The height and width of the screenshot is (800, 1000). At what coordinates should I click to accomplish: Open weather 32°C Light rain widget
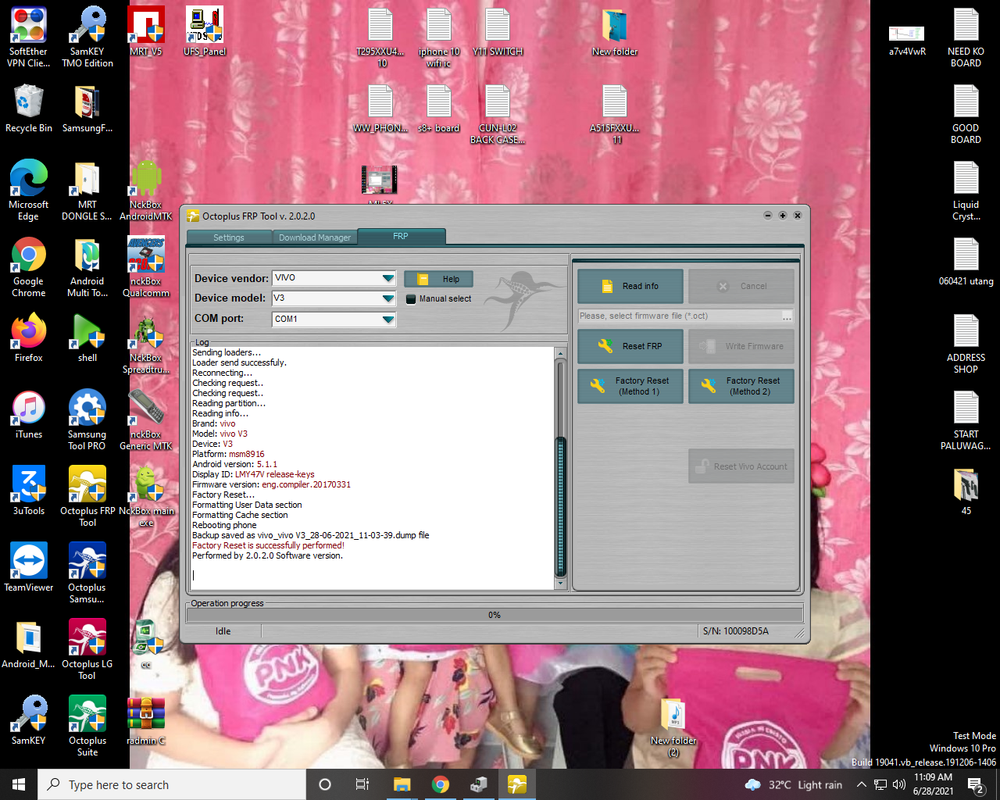[x=793, y=785]
